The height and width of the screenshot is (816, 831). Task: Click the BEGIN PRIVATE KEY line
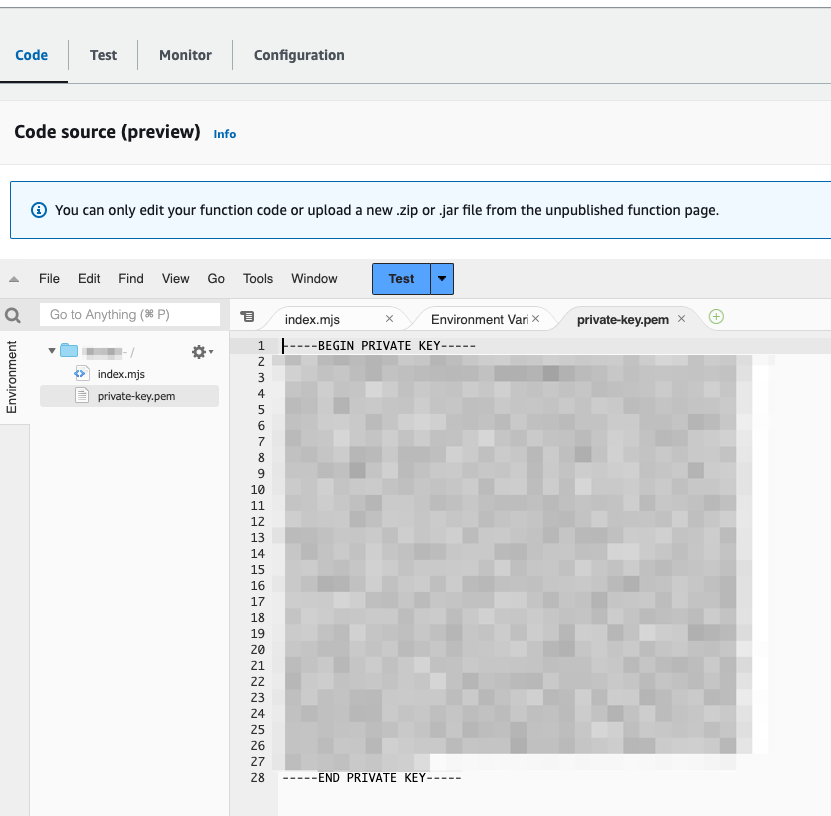(379, 346)
